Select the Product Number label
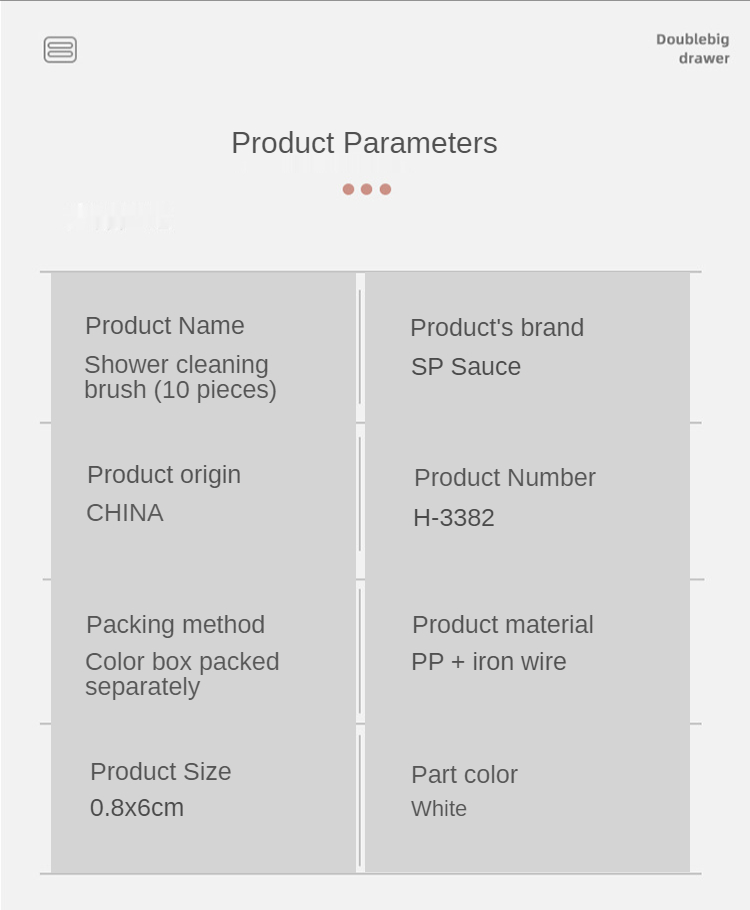The image size is (750, 910). [505, 478]
